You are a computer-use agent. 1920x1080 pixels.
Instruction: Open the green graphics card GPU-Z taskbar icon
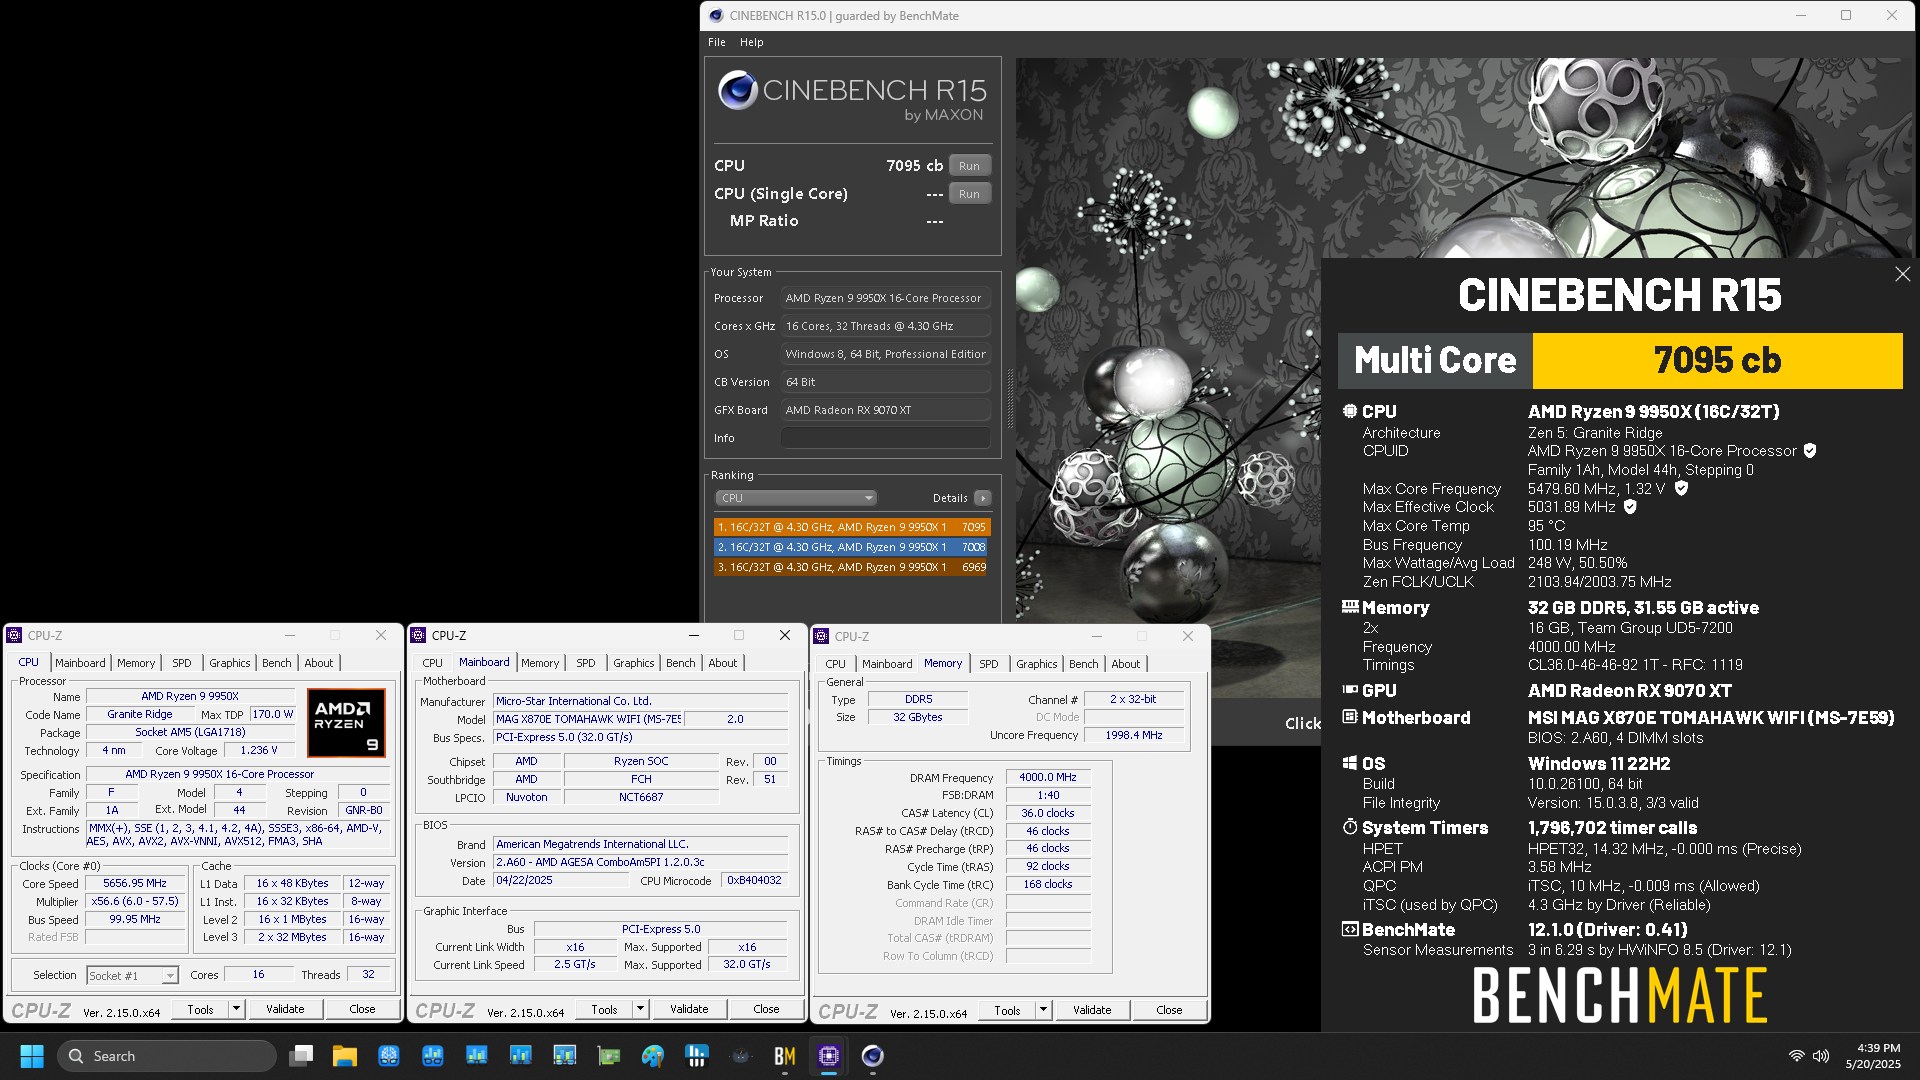pyautogui.click(x=609, y=1056)
